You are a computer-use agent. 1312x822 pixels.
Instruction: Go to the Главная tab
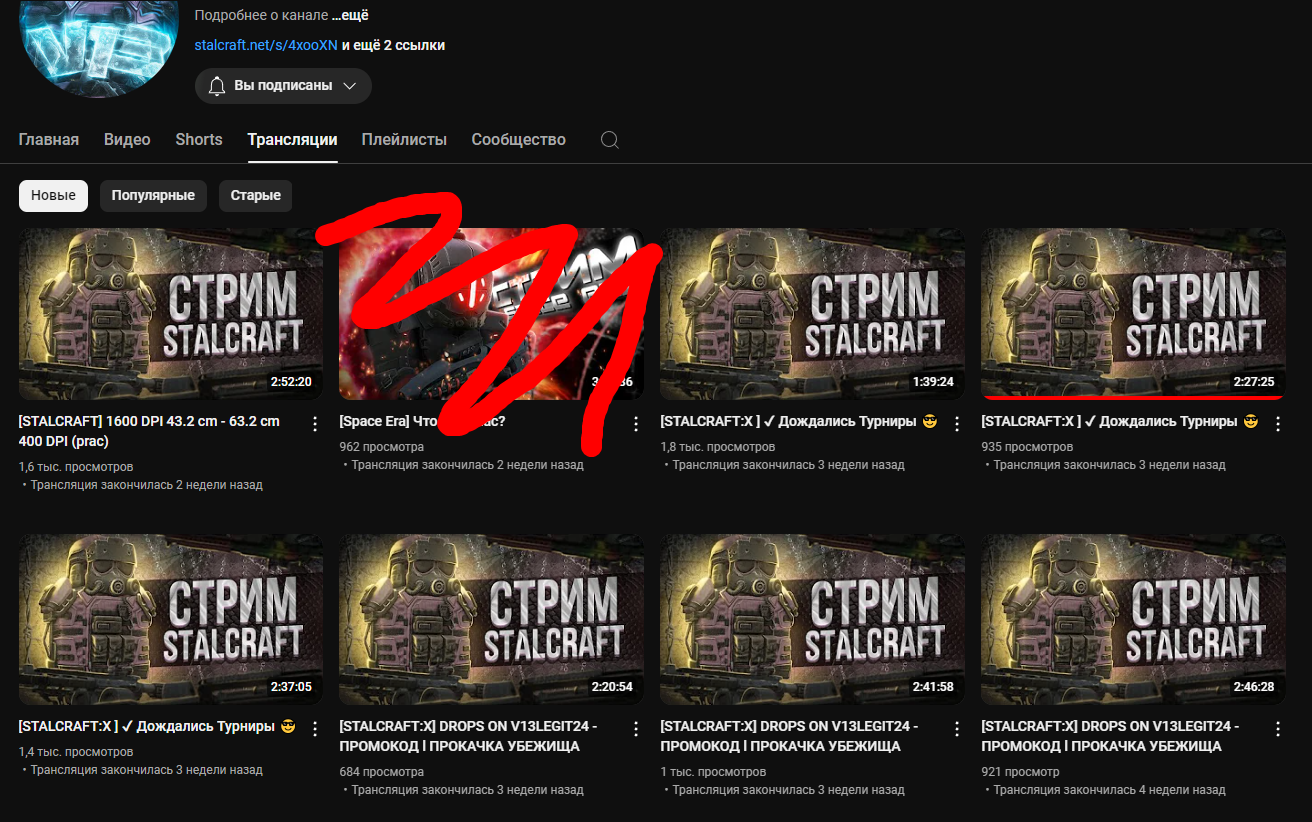coord(49,140)
